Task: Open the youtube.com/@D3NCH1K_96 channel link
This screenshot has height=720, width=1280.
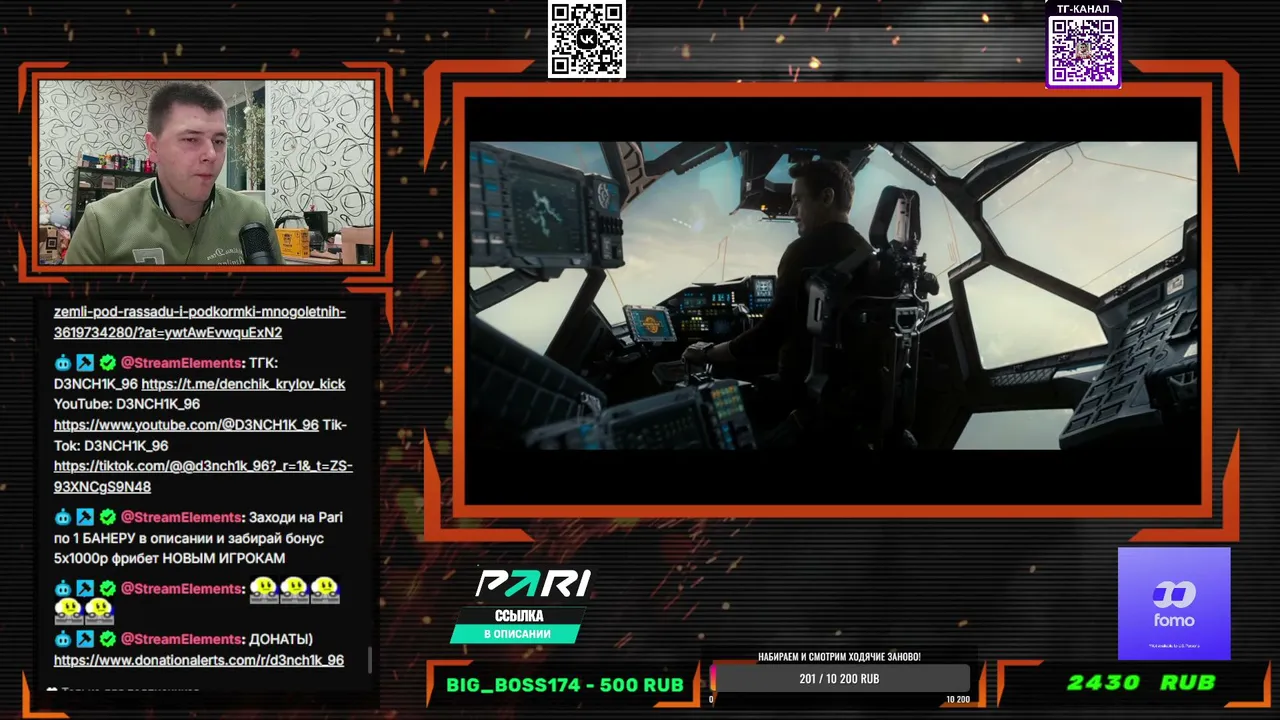Action: tap(186, 425)
